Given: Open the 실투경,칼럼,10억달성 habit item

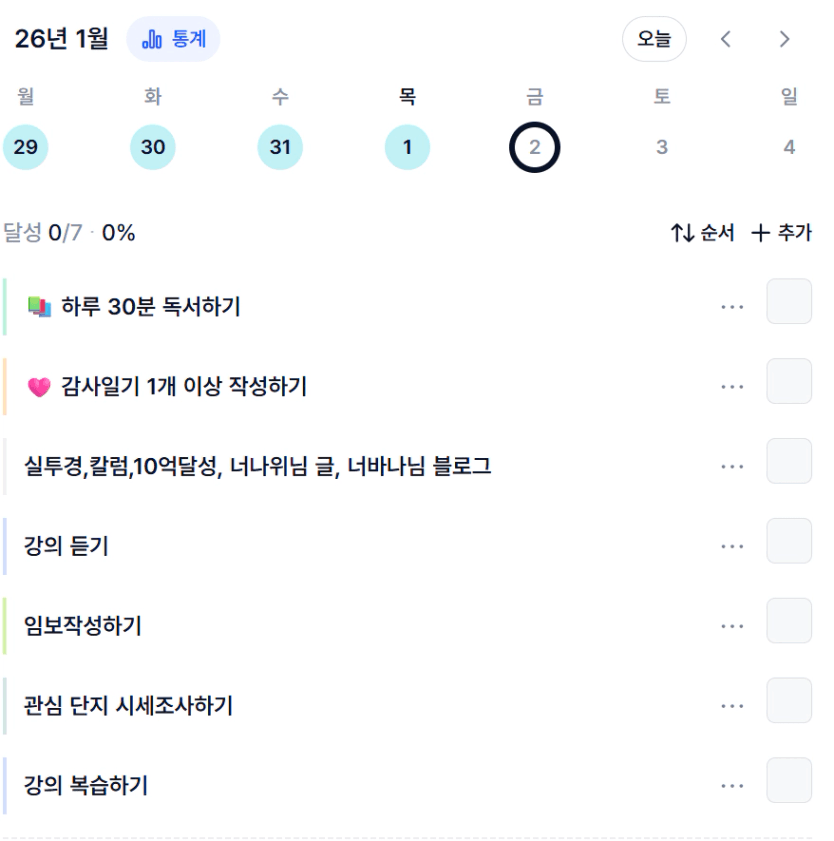Looking at the screenshot, I should click(x=258, y=466).
